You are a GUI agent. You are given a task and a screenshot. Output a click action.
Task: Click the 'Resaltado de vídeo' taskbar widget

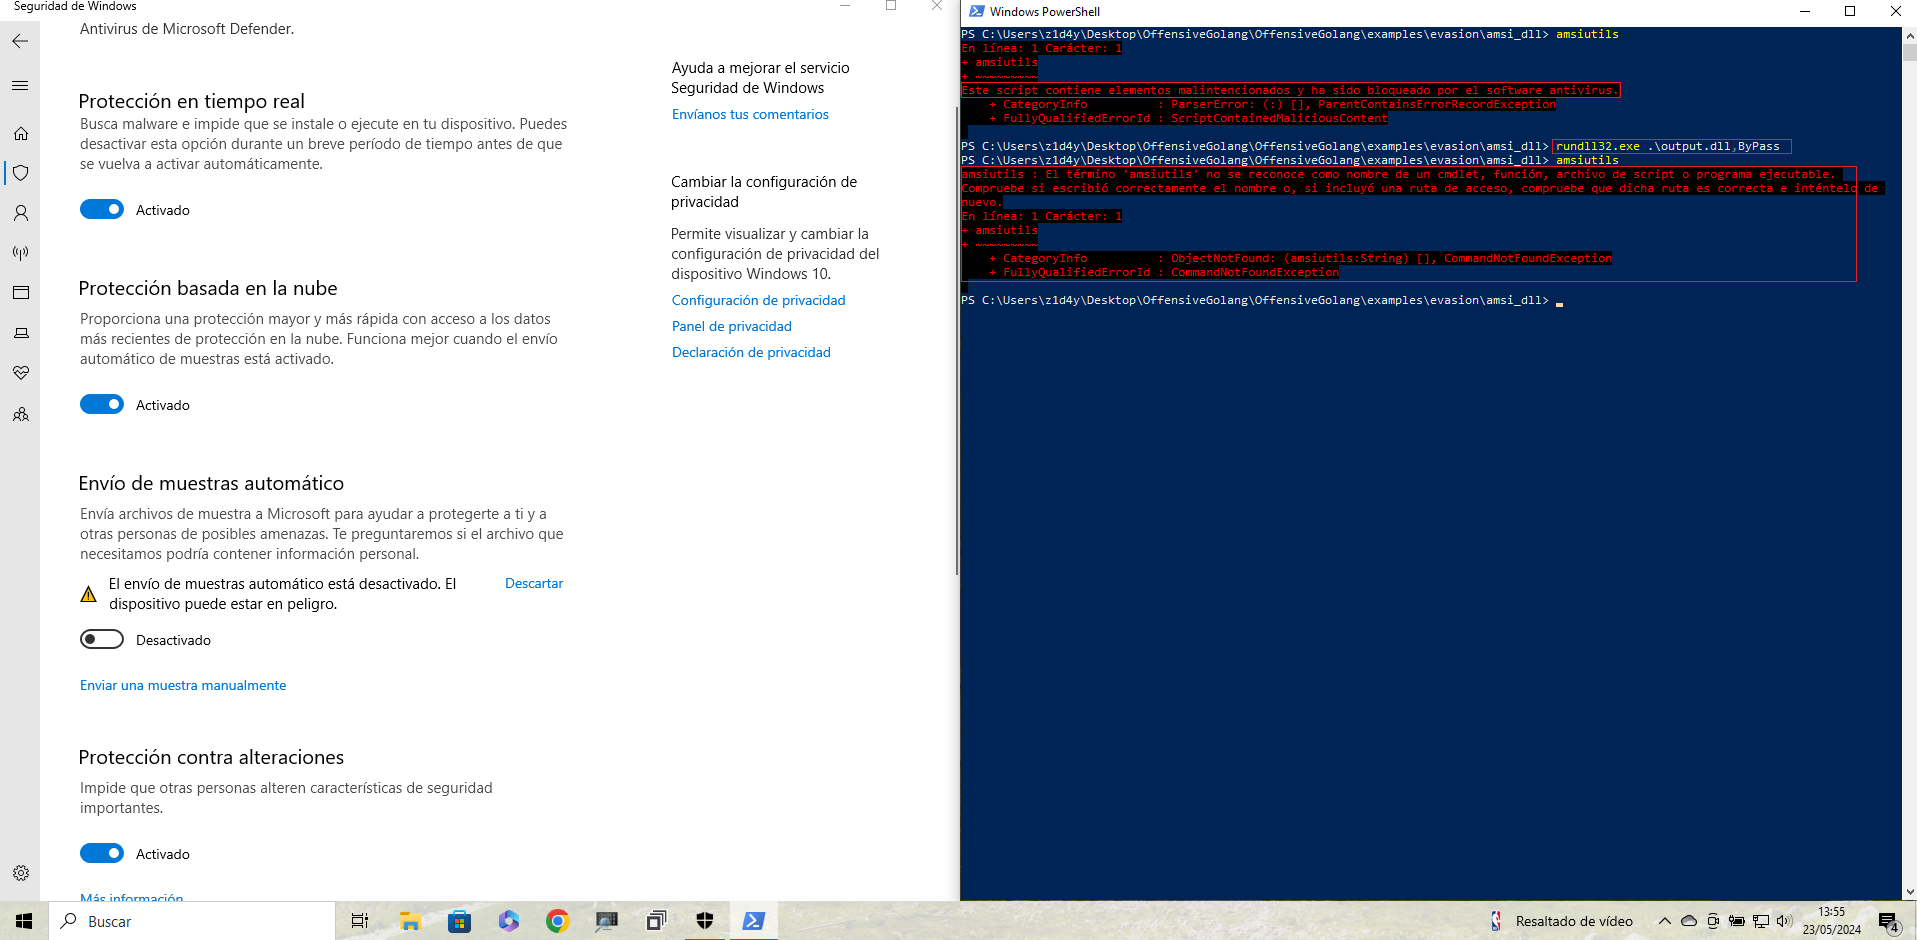pyautogui.click(x=1561, y=921)
